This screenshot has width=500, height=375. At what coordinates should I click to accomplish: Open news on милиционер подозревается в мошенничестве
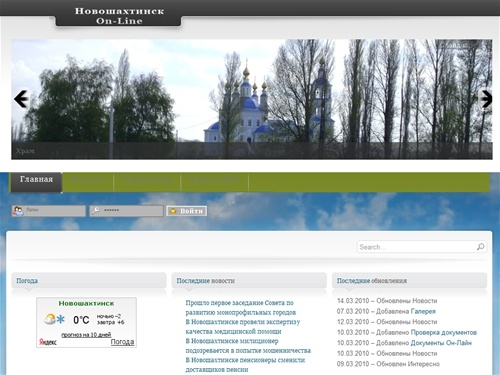248,346
